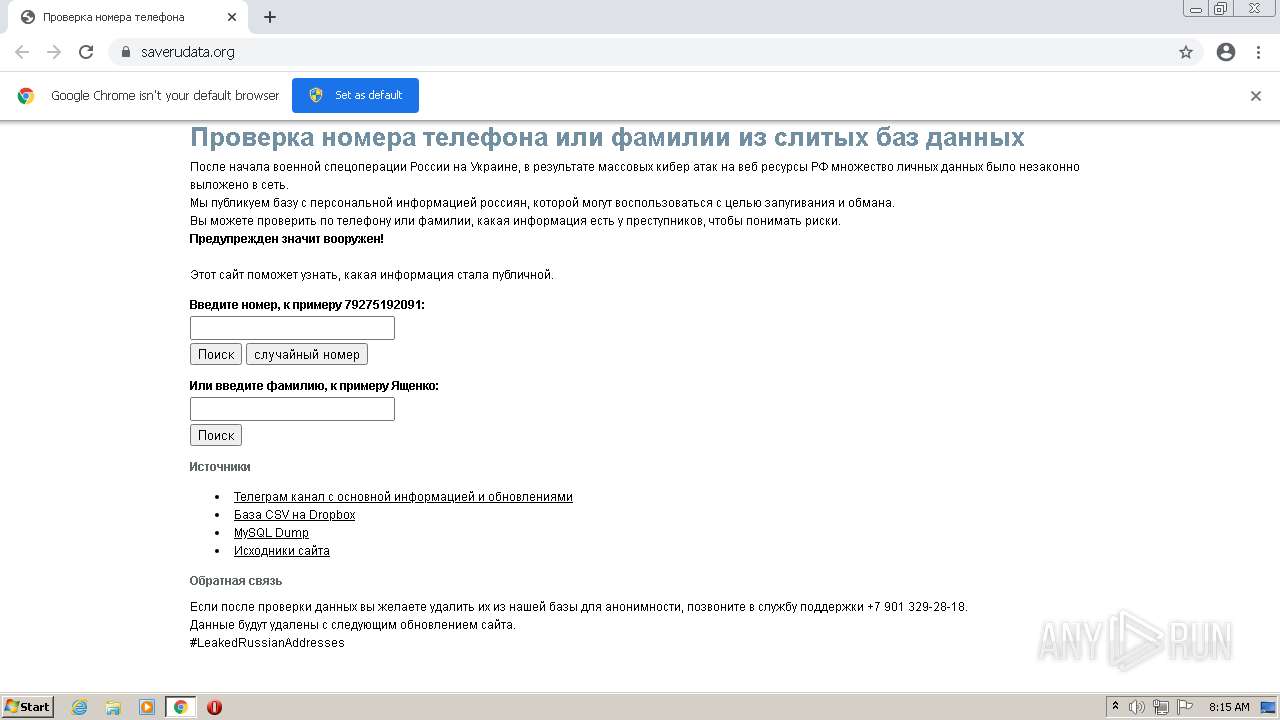Click the volume speaker tray icon

tap(1137, 707)
